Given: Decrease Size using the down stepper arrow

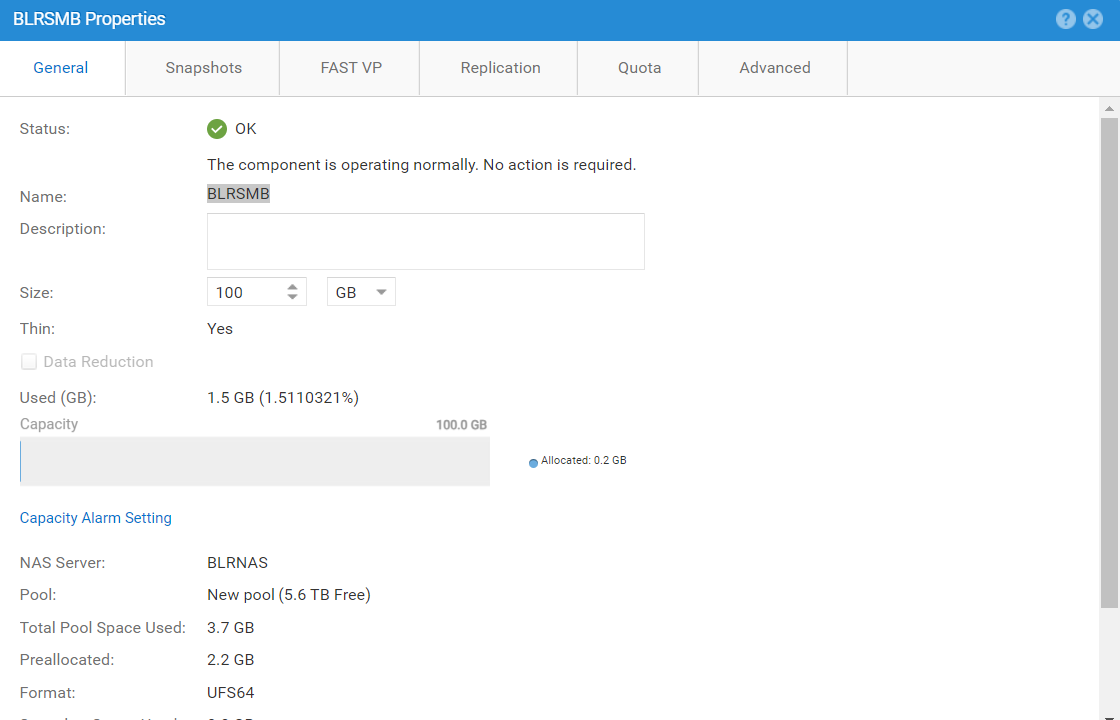Looking at the screenshot, I should [x=290, y=296].
